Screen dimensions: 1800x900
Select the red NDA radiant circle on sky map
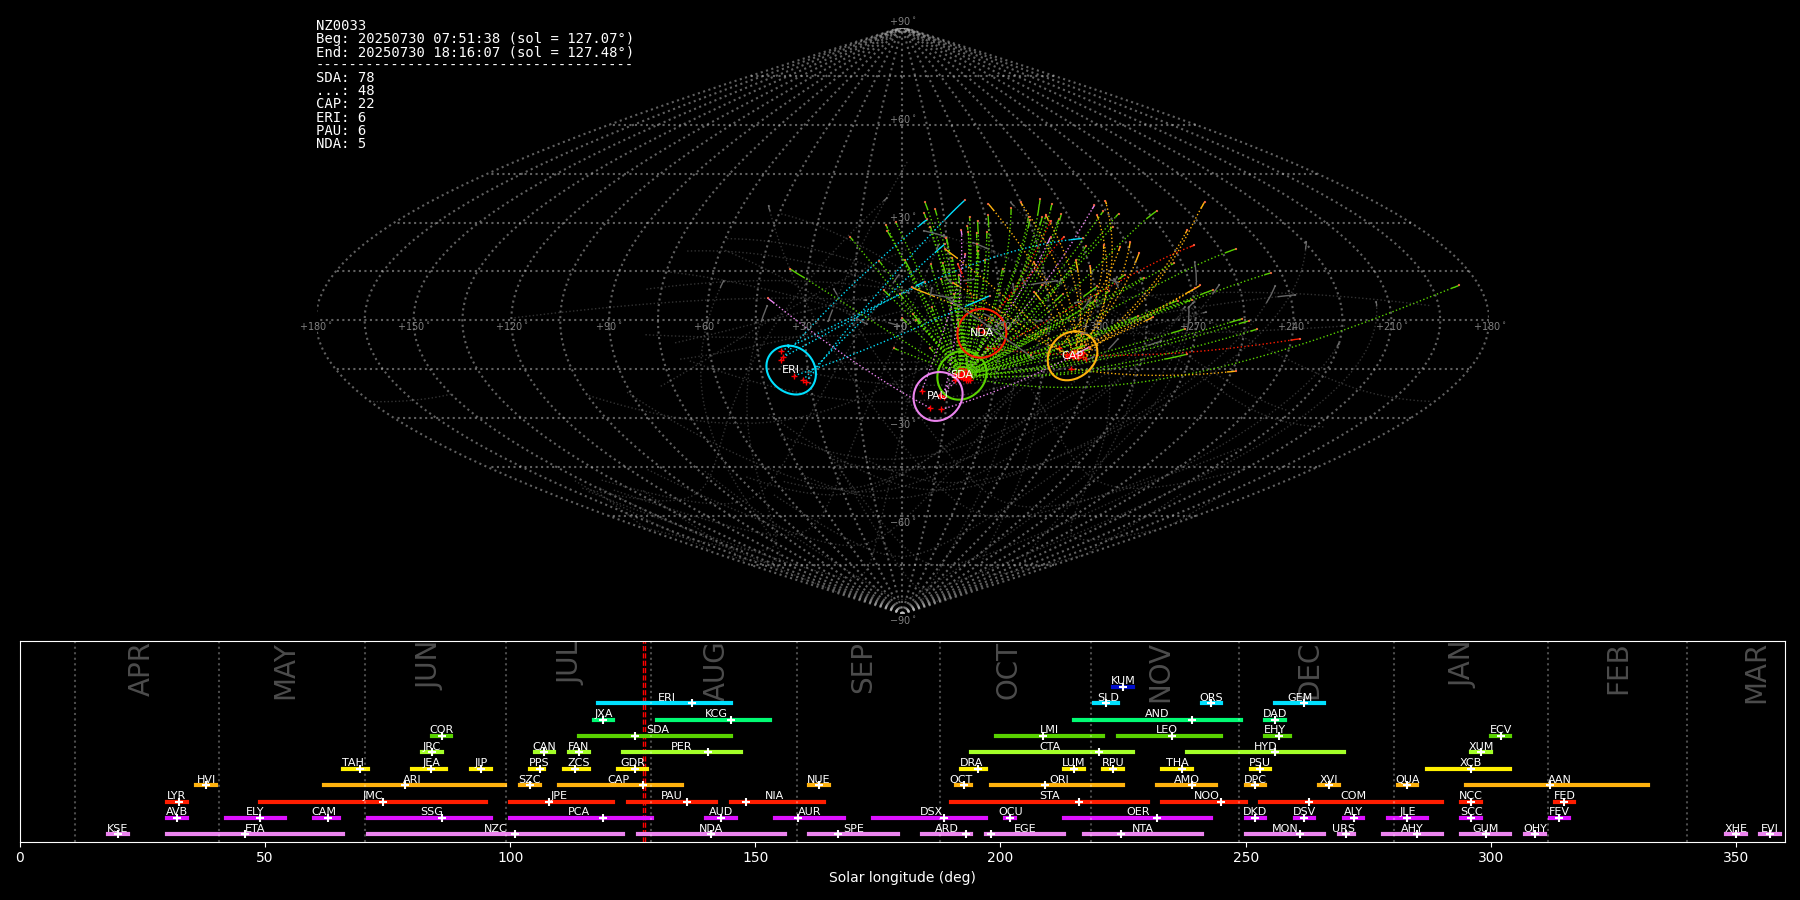click(x=982, y=333)
